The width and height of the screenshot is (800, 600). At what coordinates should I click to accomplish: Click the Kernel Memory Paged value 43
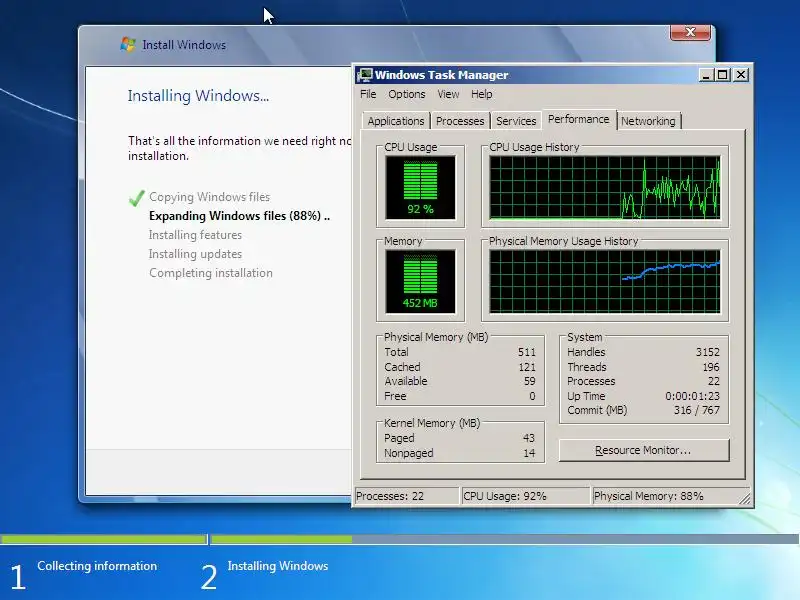(529, 438)
